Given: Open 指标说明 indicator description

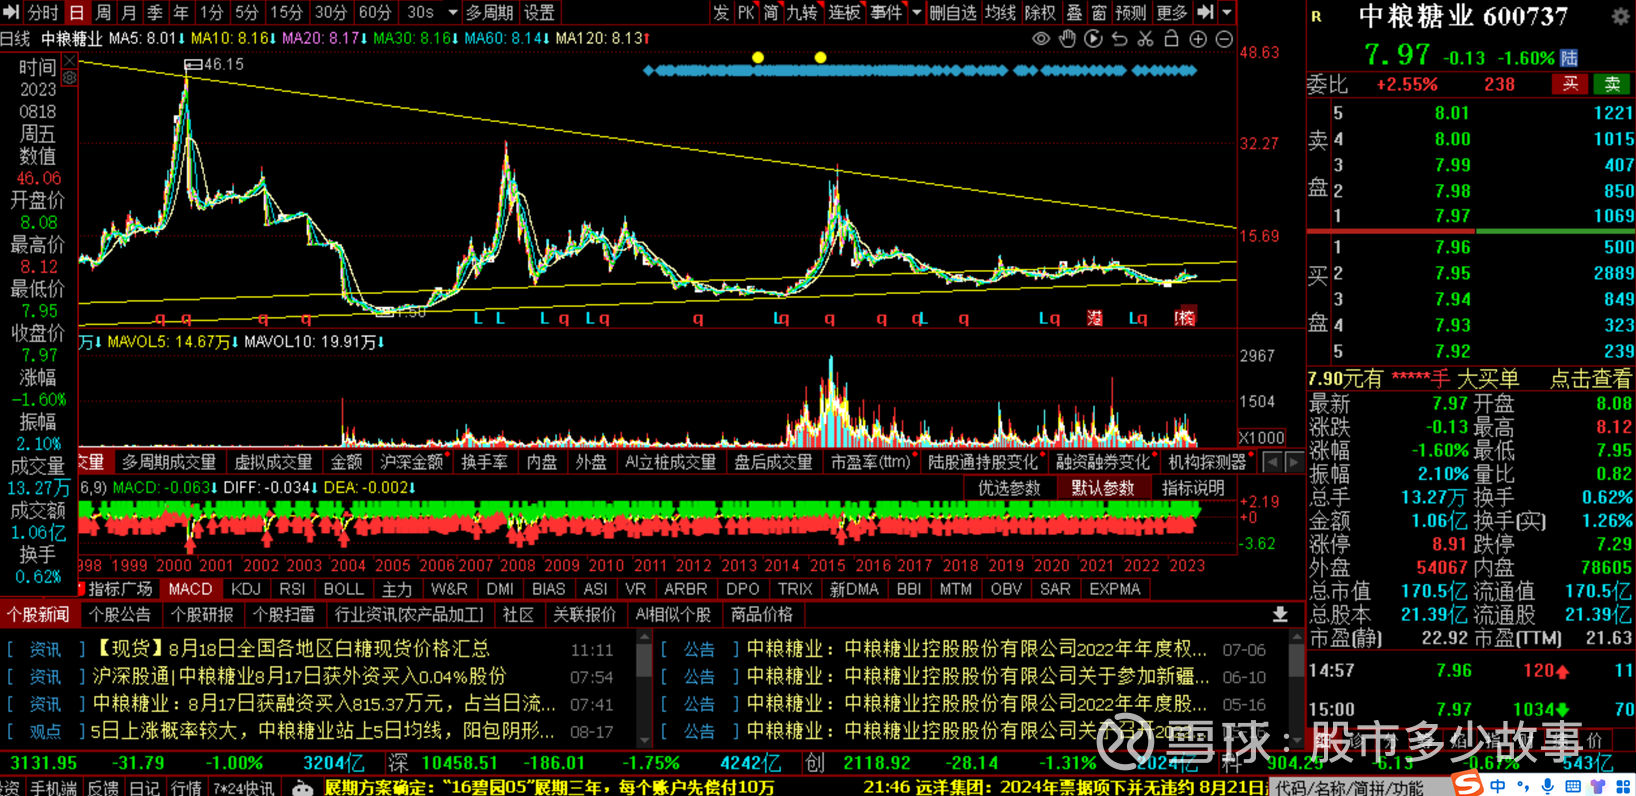Looking at the screenshot, I should coord(1193,488).
